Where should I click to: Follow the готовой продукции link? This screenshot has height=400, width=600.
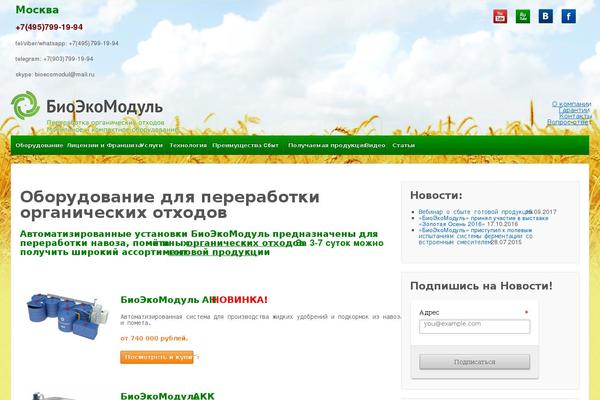pyautogui.click(x=219, y=252)
